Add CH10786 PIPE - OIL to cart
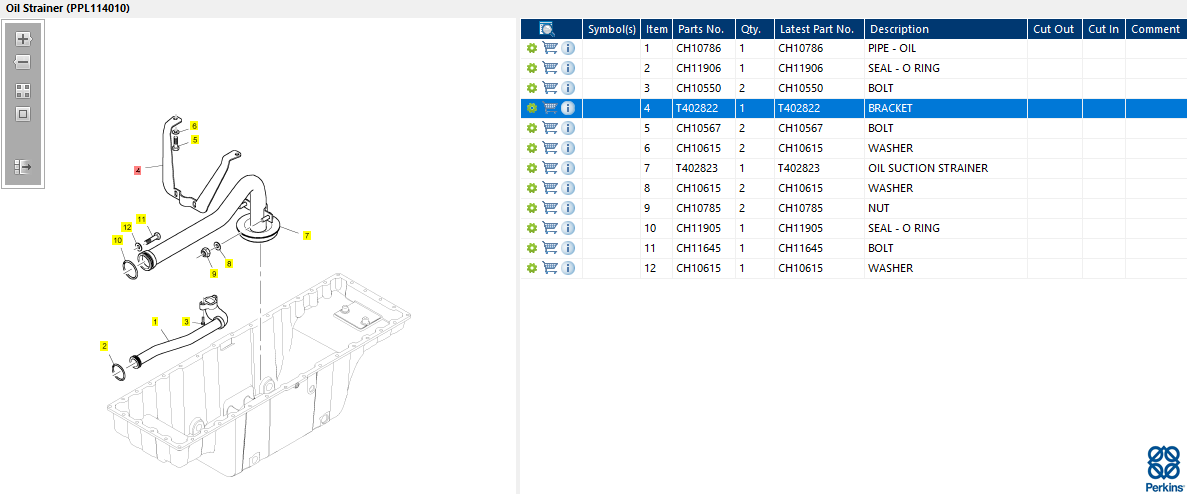This screenshot has width=1187, height=494. (550, 48)
